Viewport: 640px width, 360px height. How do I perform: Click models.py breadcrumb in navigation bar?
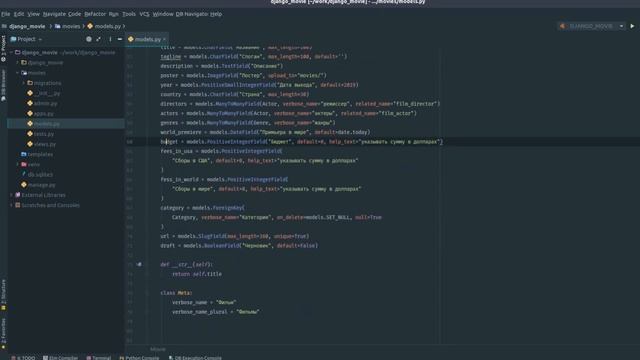[104, 26]
